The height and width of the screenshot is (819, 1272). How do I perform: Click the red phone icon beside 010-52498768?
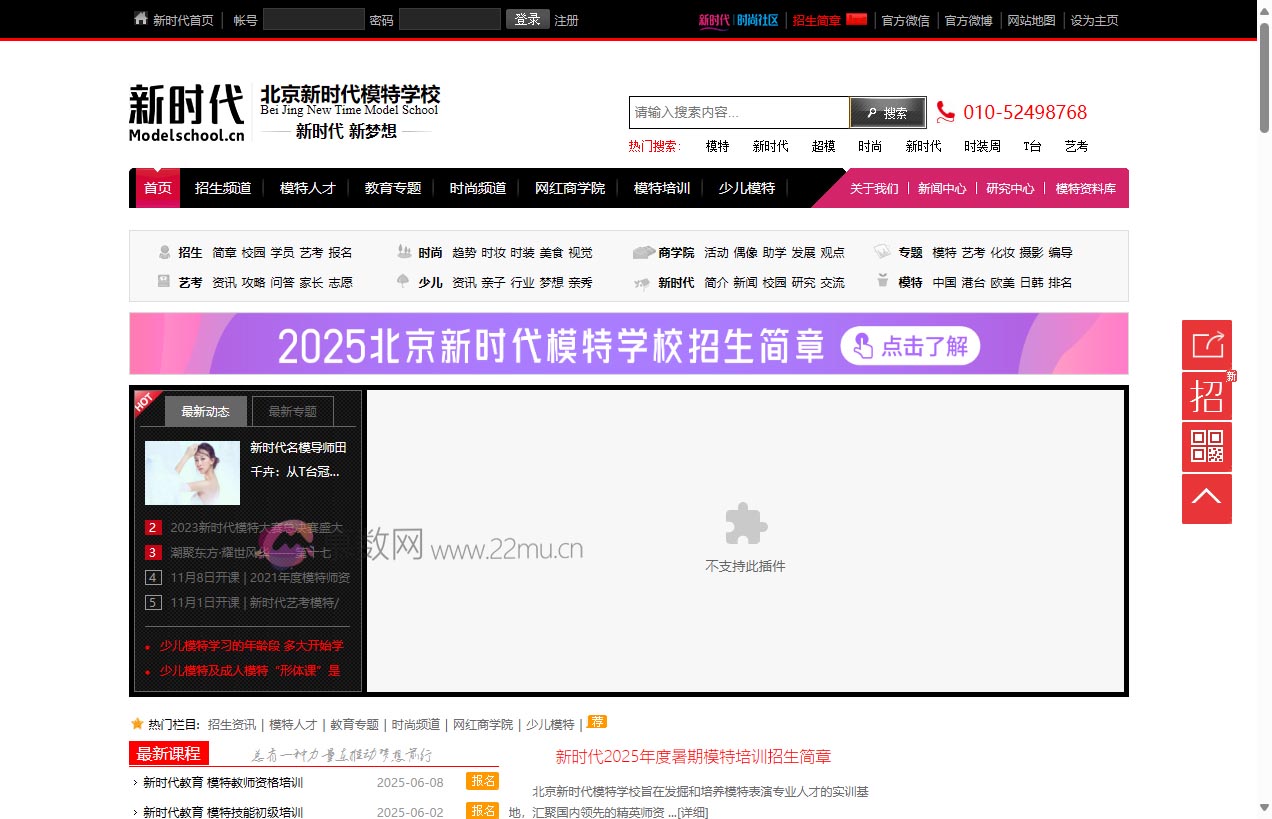(948, 112)
